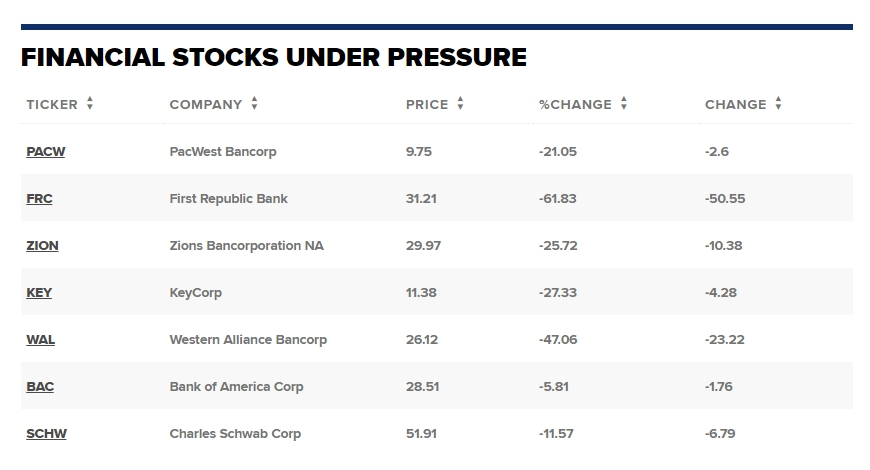Sort table by PRICE column header
The width and height of the screenshot is (870, 470).
(427, 104)
